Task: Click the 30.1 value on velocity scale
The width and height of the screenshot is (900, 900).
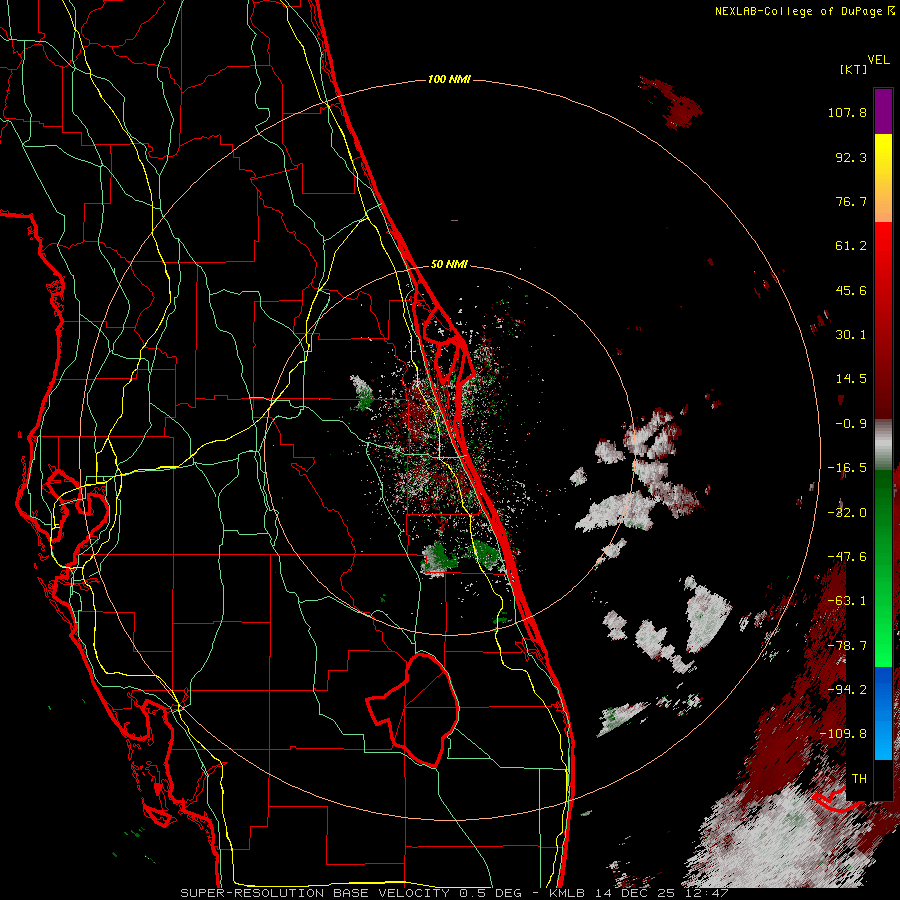Action: pos(851,335)
